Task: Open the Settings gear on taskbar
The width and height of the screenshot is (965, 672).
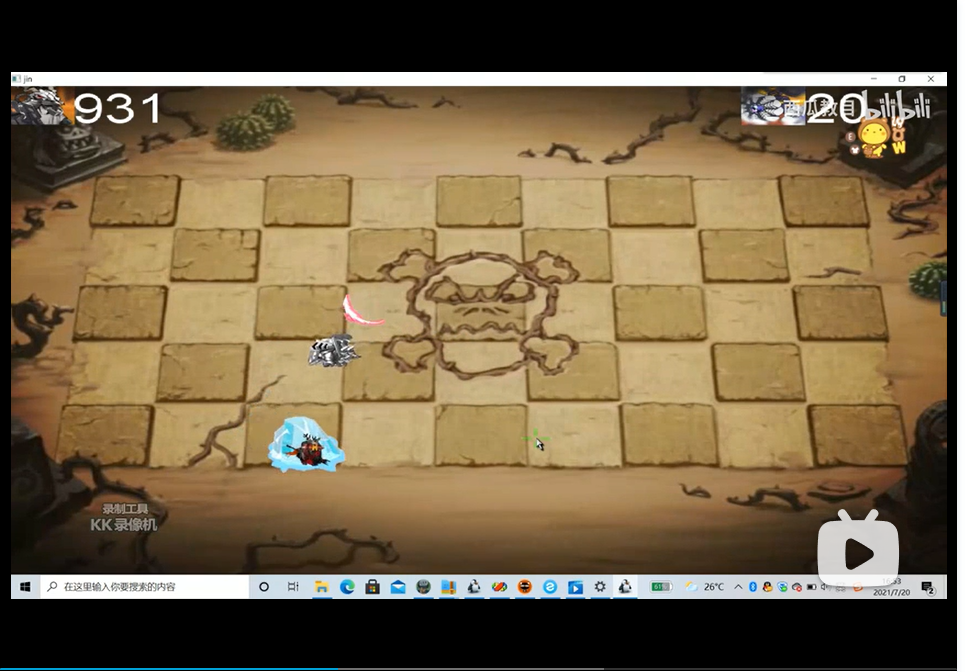Action: point(600,587)
